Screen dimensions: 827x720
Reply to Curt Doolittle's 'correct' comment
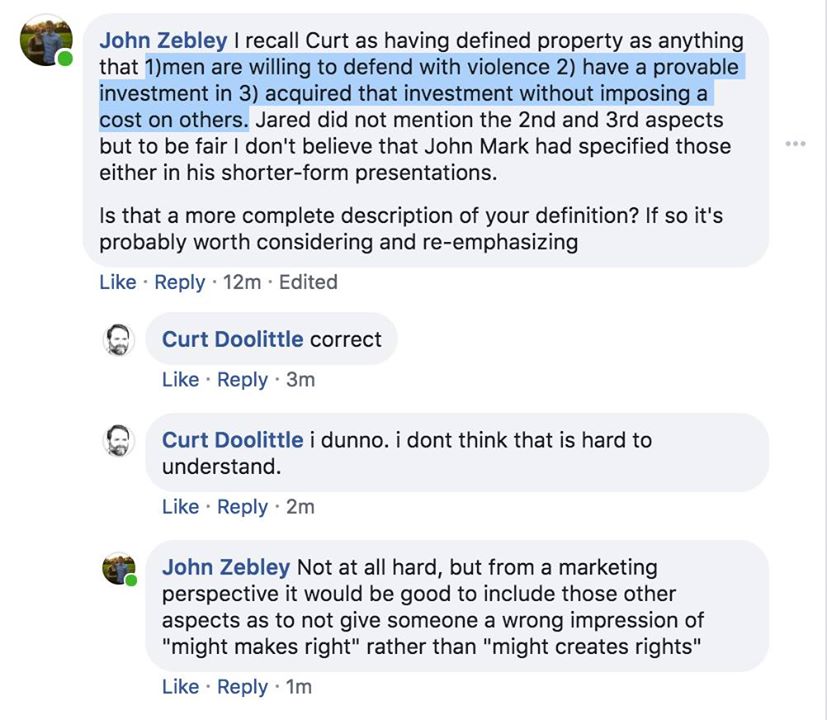[x=243, y=380]
